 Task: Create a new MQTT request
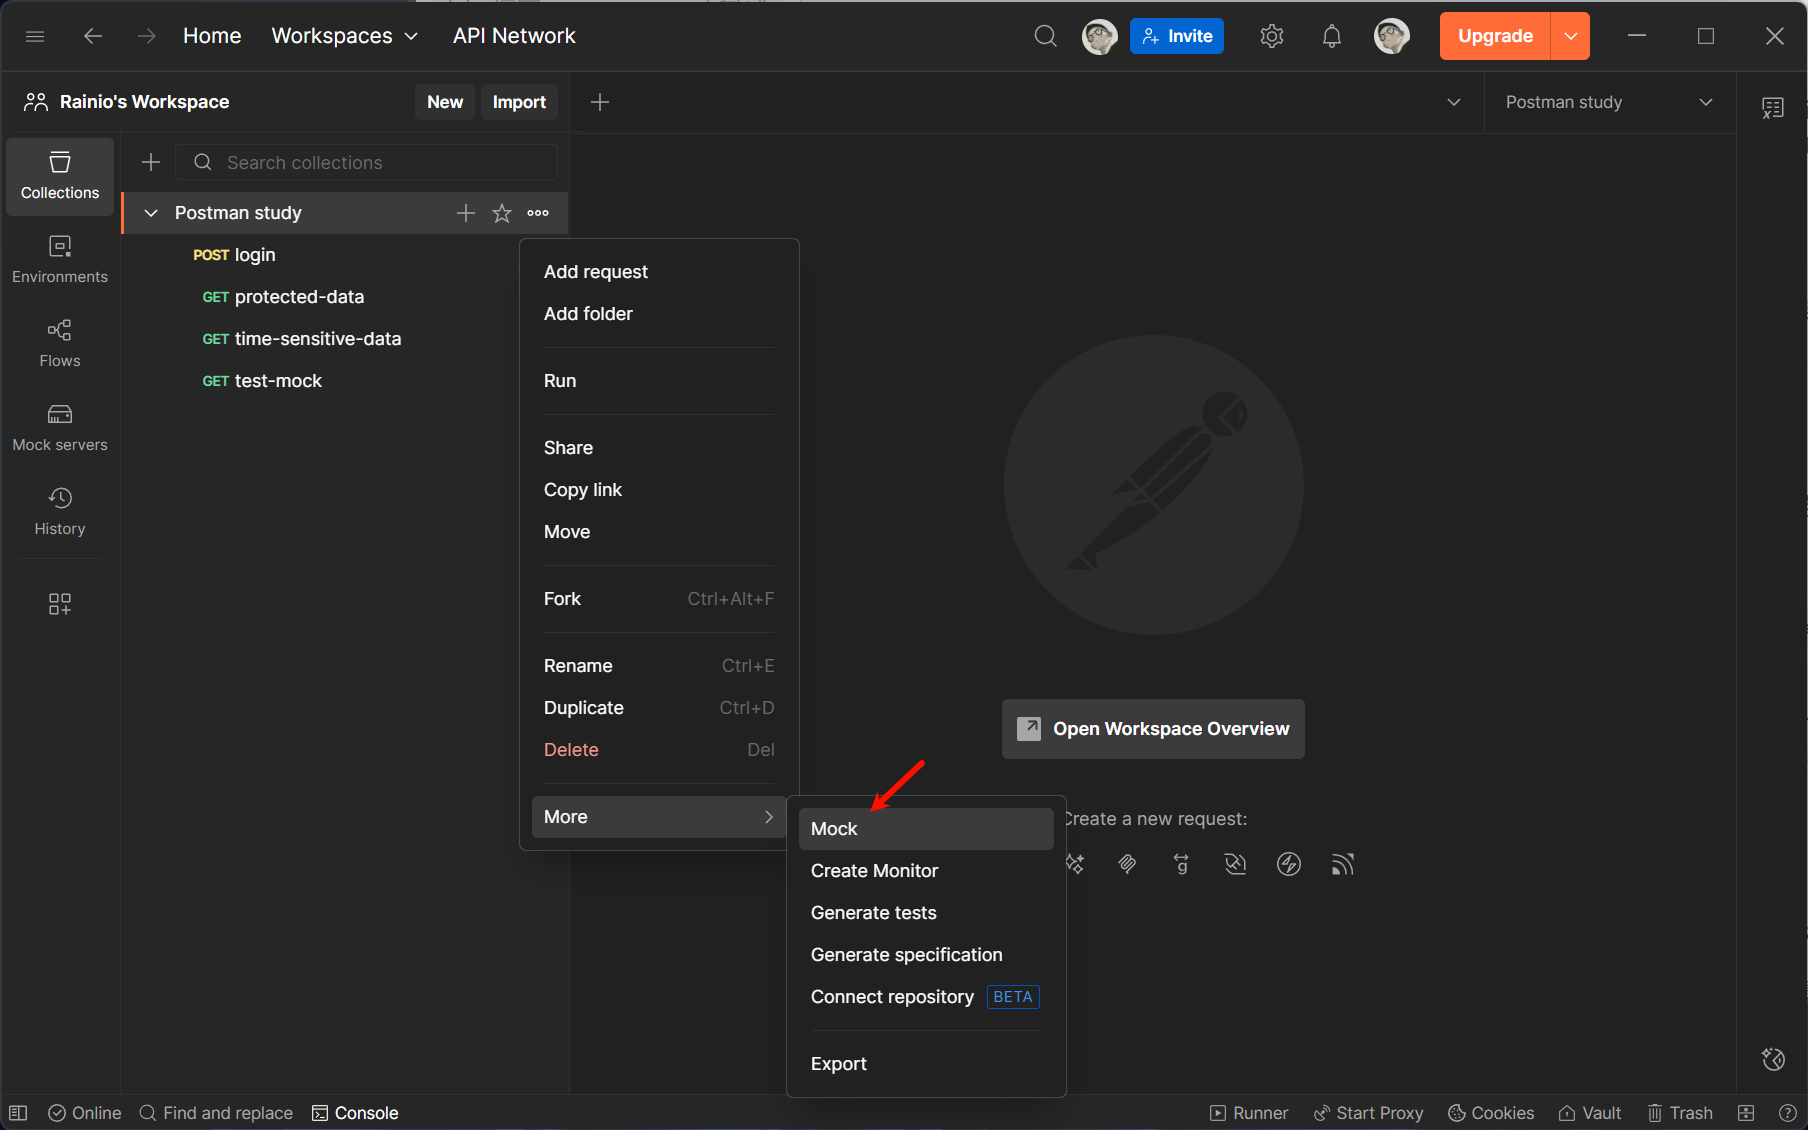point(1343,864)
